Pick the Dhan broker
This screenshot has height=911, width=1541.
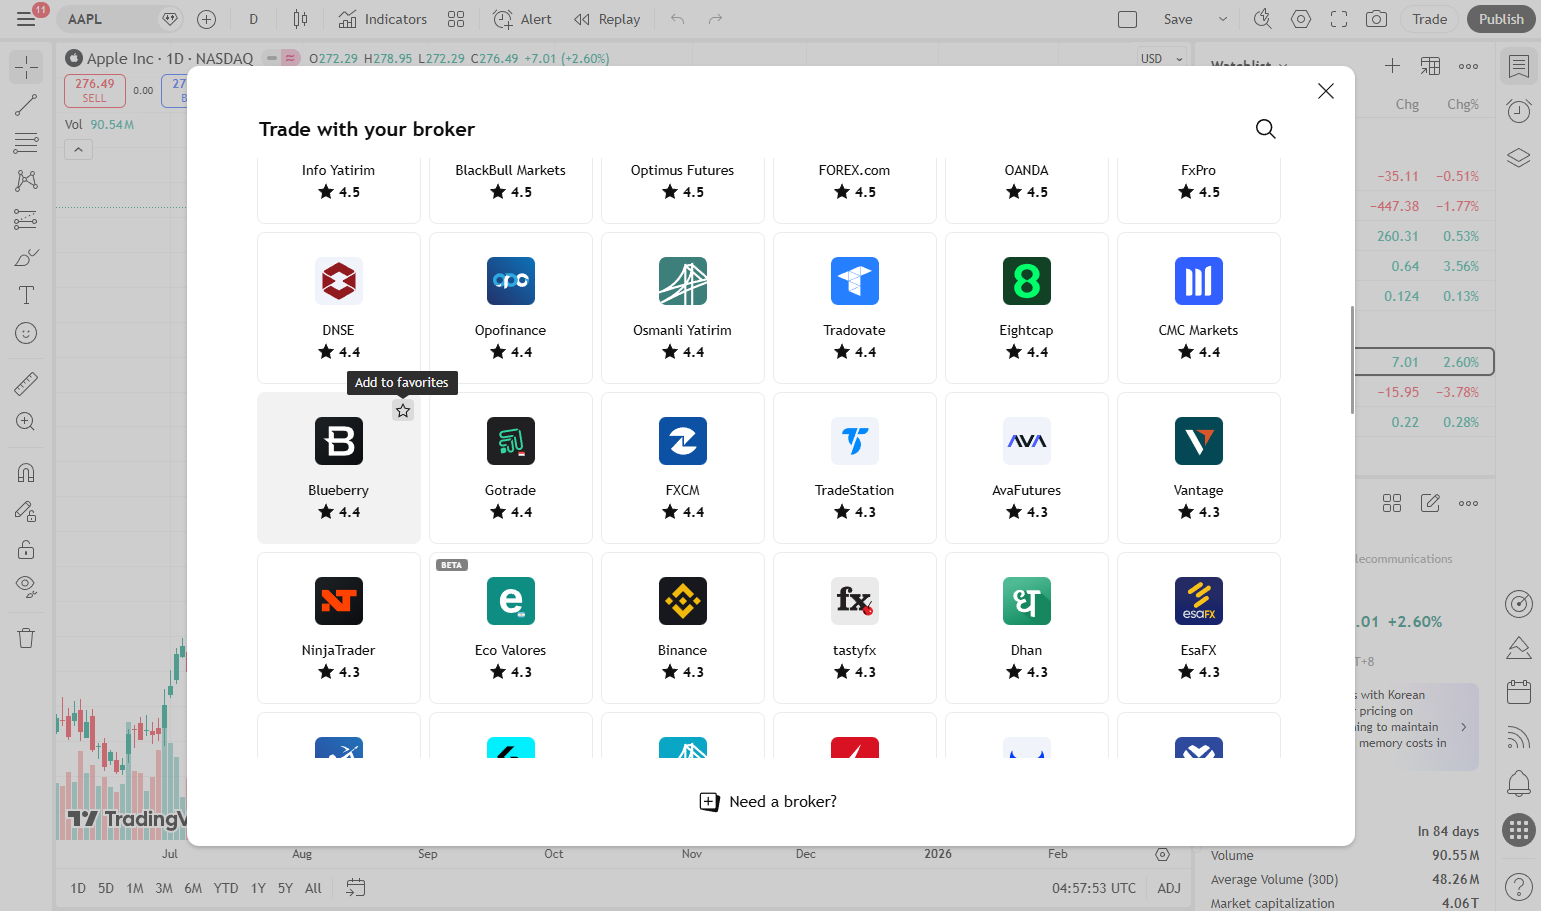(1027, 628)
